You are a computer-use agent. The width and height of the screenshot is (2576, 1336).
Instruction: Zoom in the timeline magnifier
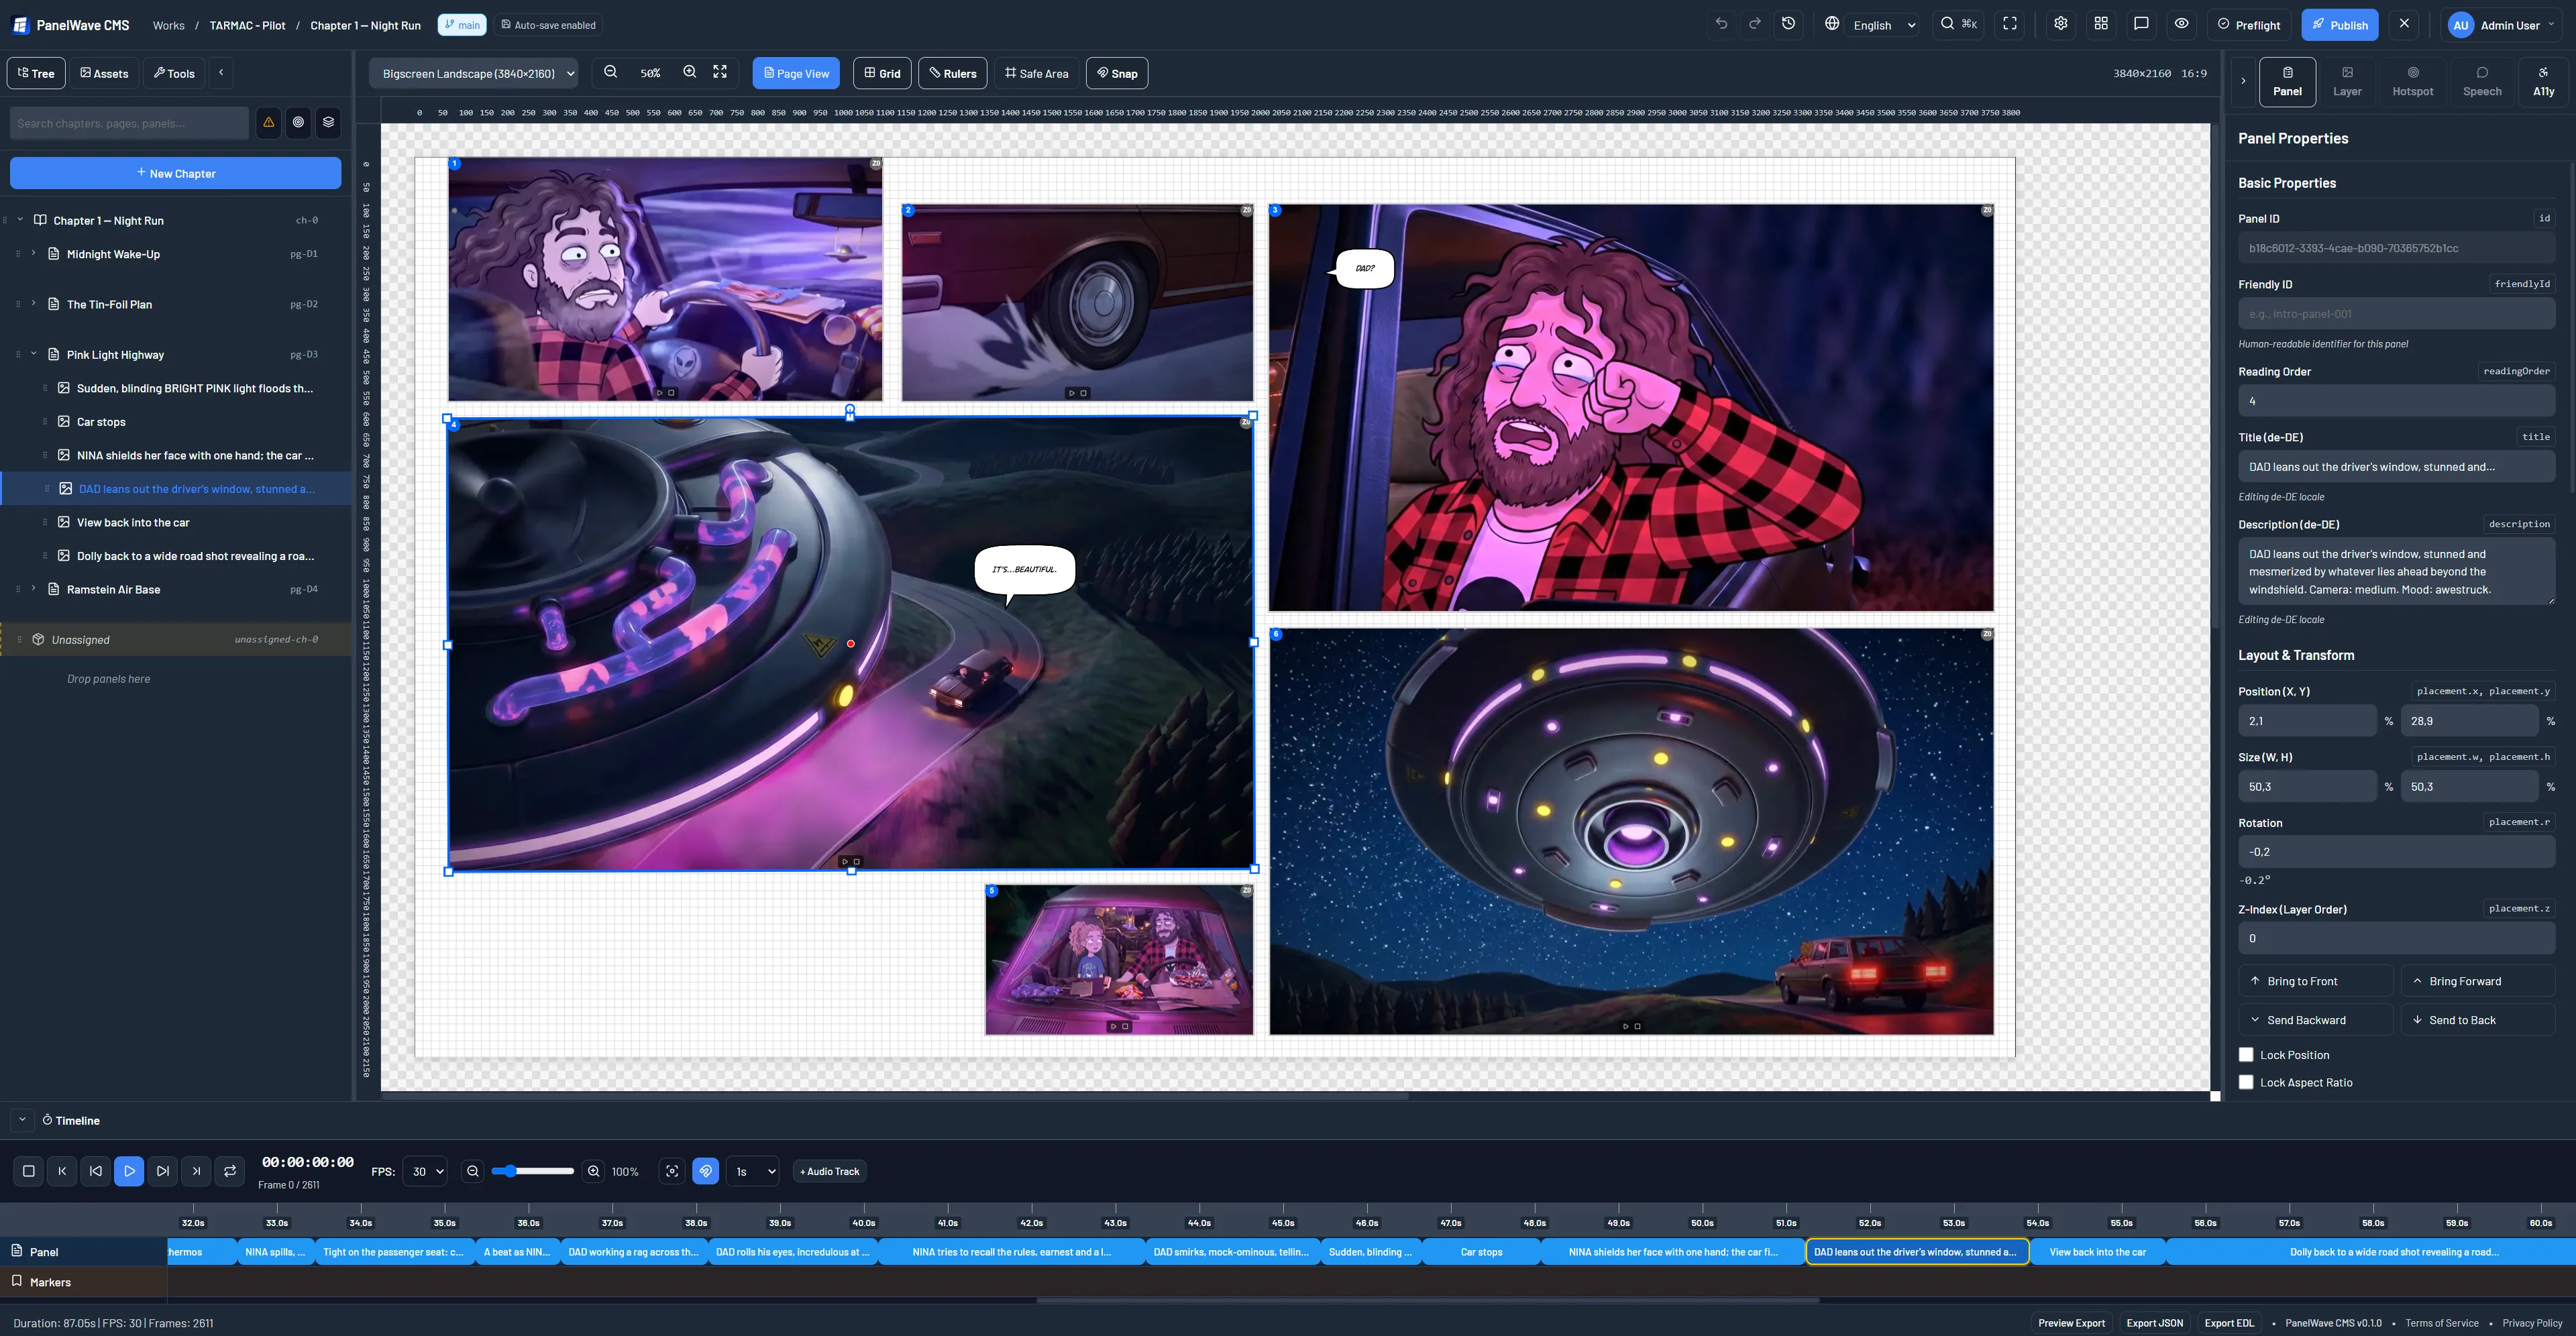594,1171
